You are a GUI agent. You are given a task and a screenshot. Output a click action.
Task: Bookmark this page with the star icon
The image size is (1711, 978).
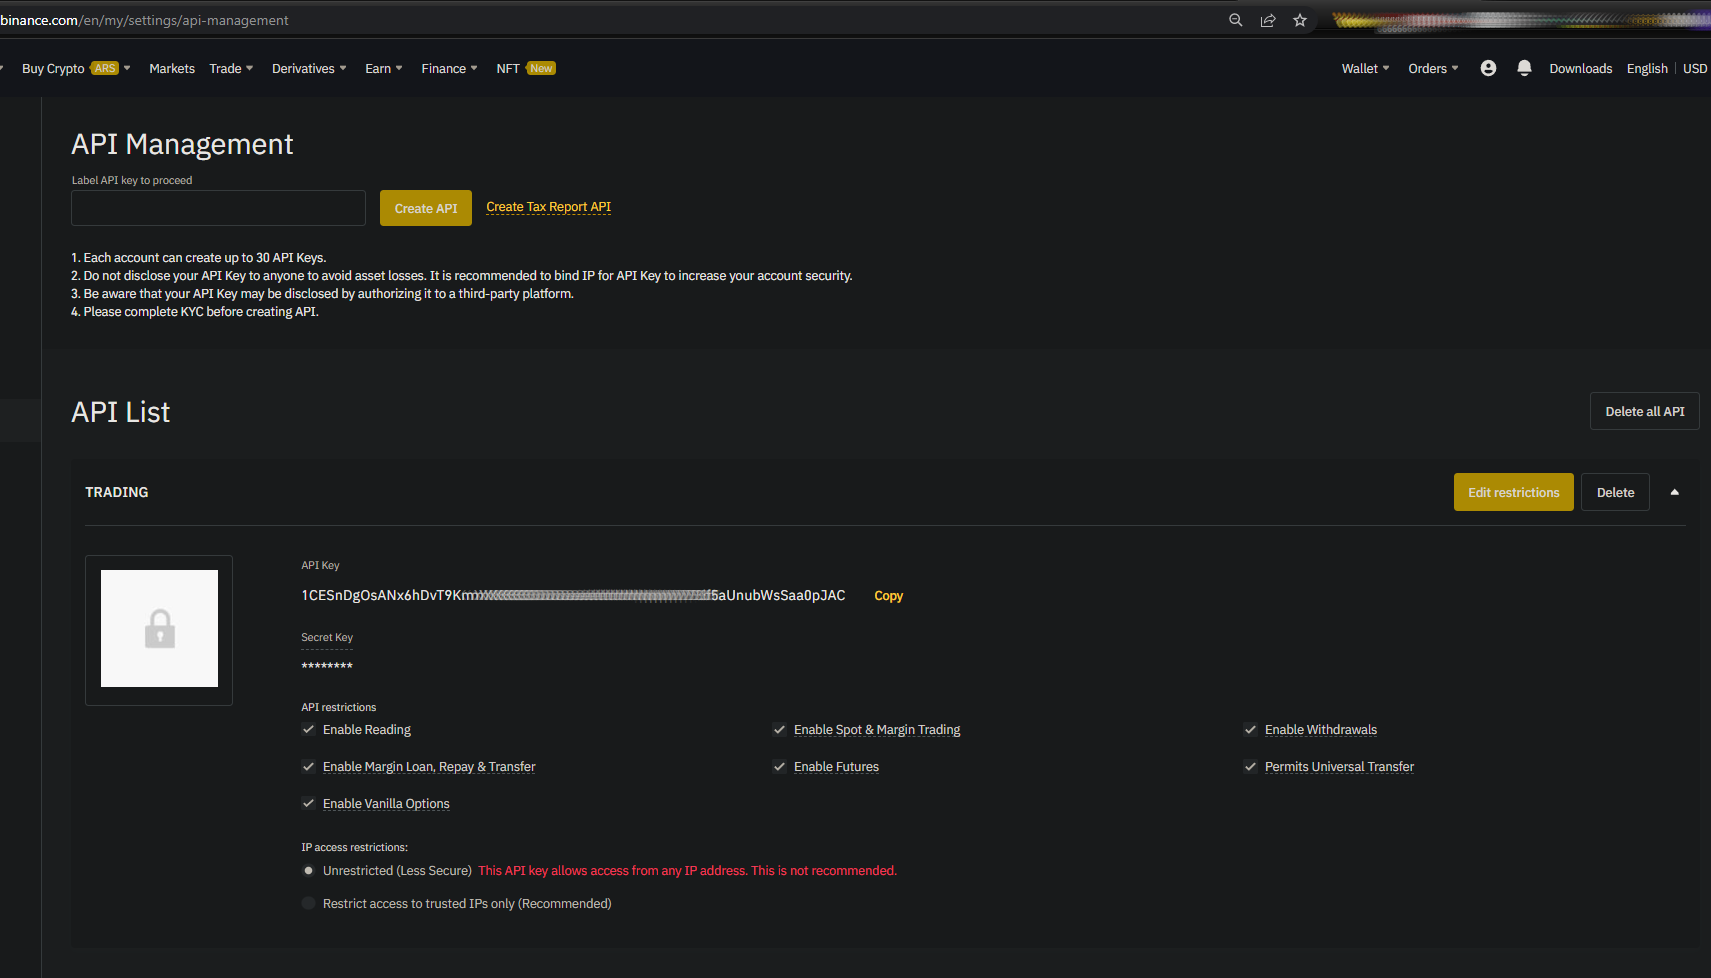(1299, 20)
